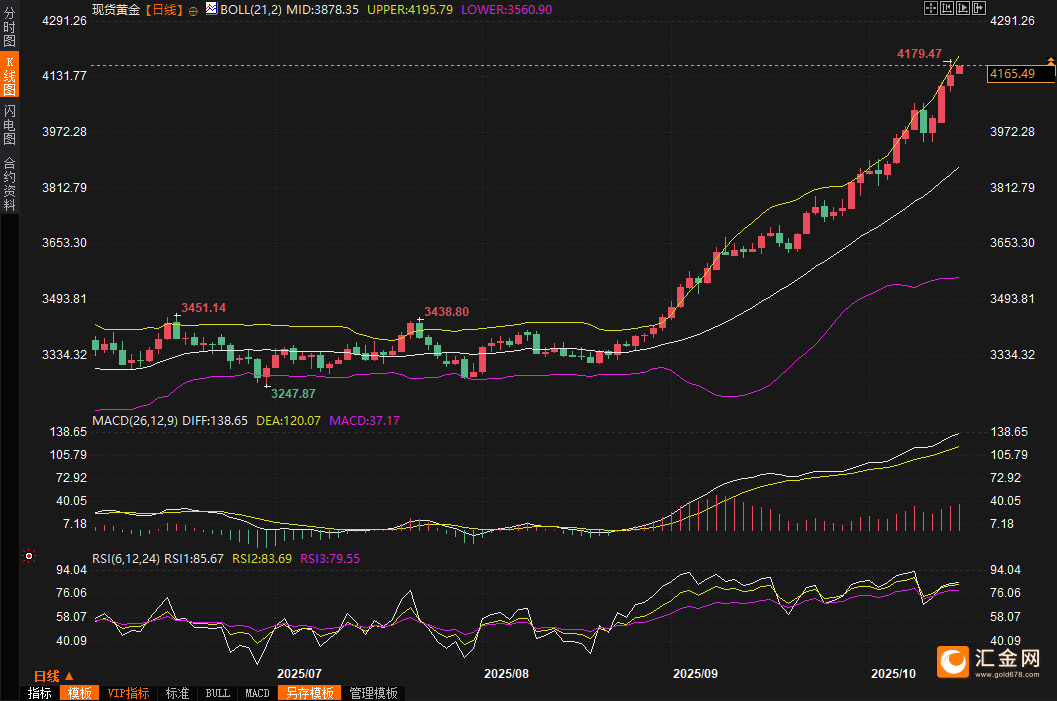Open the 【日线】 period selector in chart title

163,9
